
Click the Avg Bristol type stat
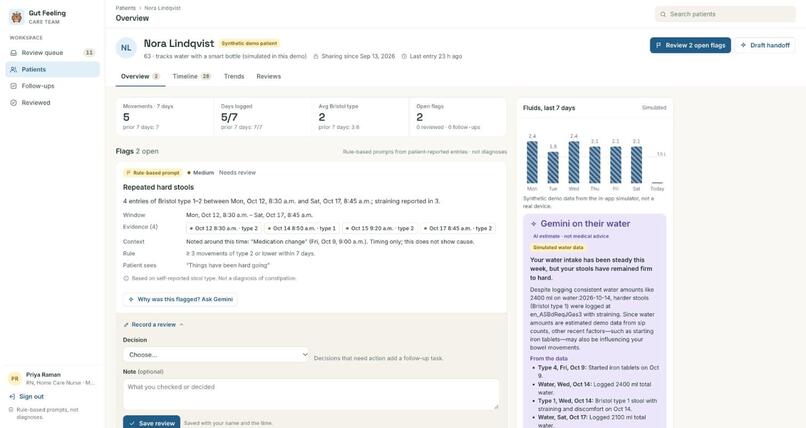coord(360,117)
